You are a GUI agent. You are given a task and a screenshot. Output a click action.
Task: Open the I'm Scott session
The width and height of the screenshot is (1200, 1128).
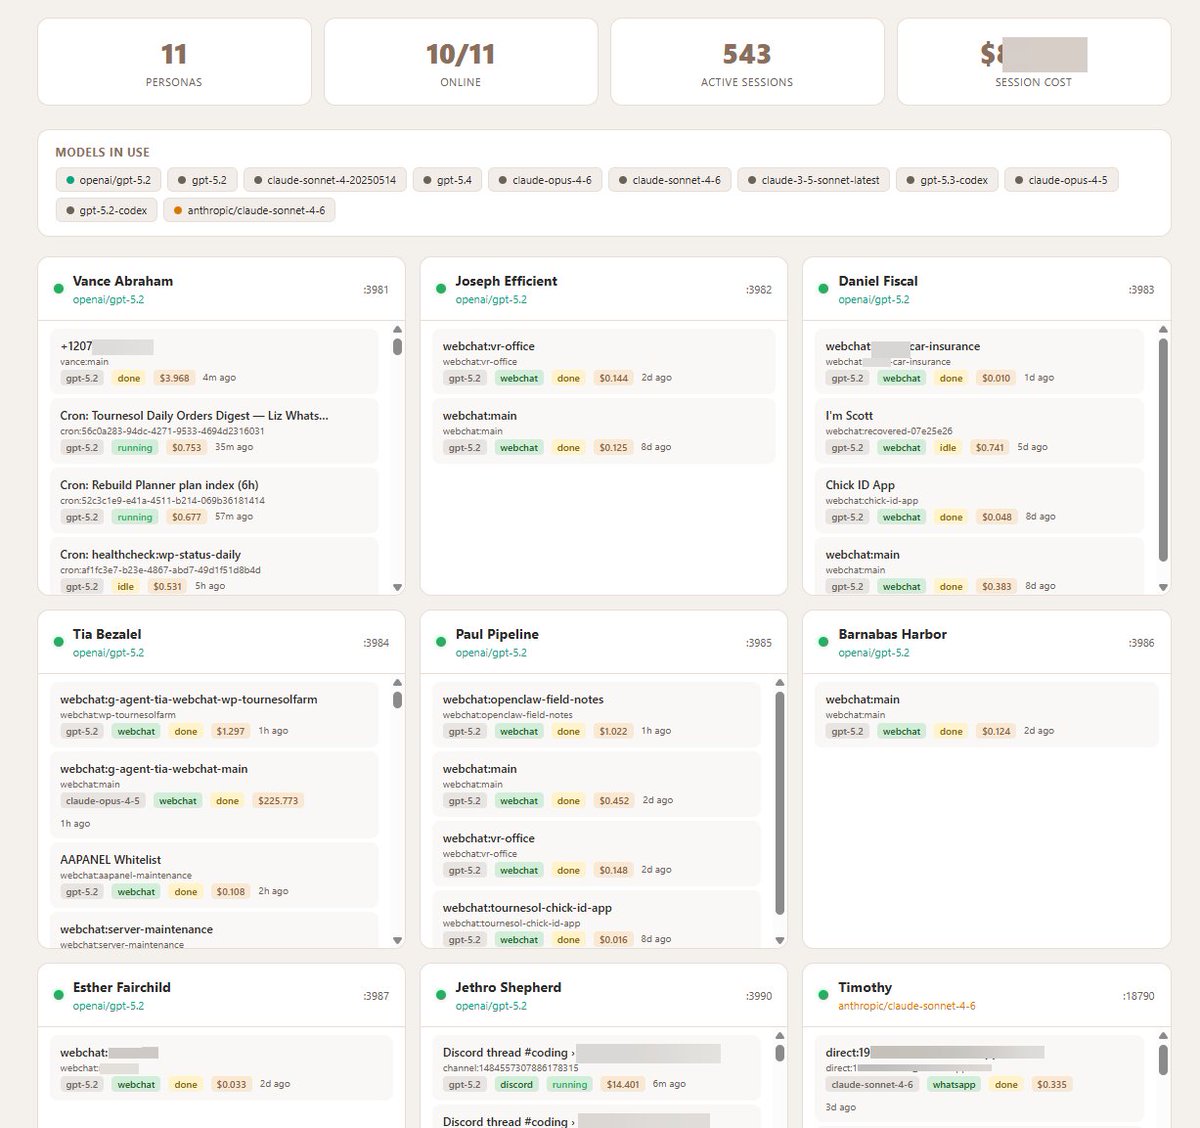[x=979, y=430]
